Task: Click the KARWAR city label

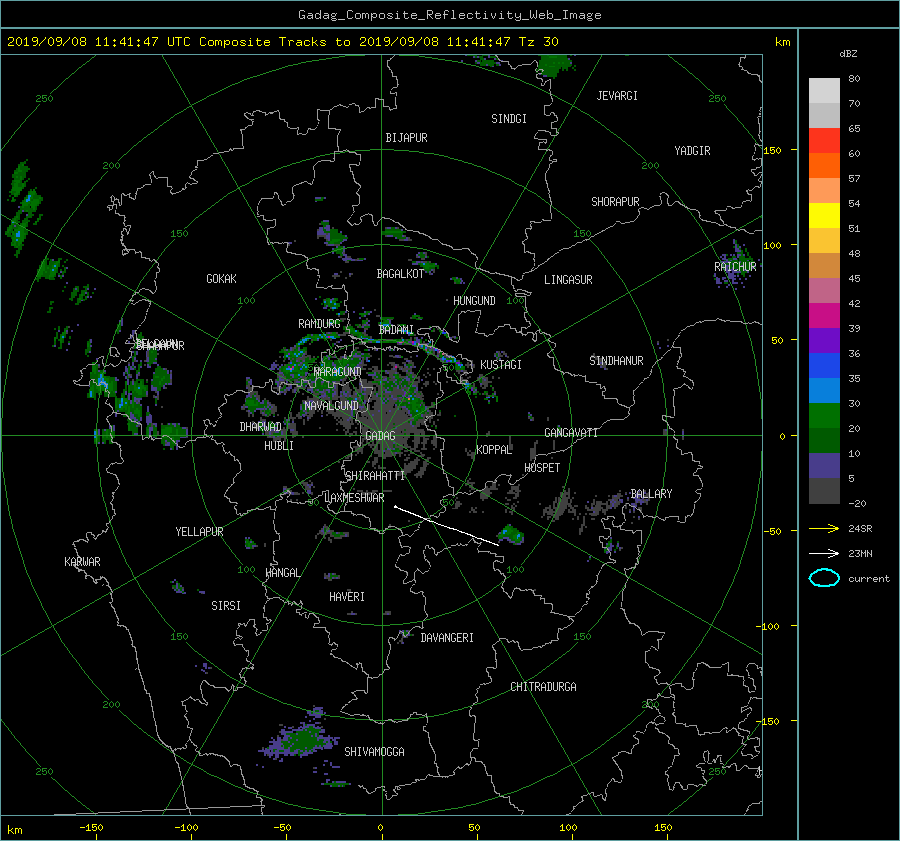Action: point(82,562)
